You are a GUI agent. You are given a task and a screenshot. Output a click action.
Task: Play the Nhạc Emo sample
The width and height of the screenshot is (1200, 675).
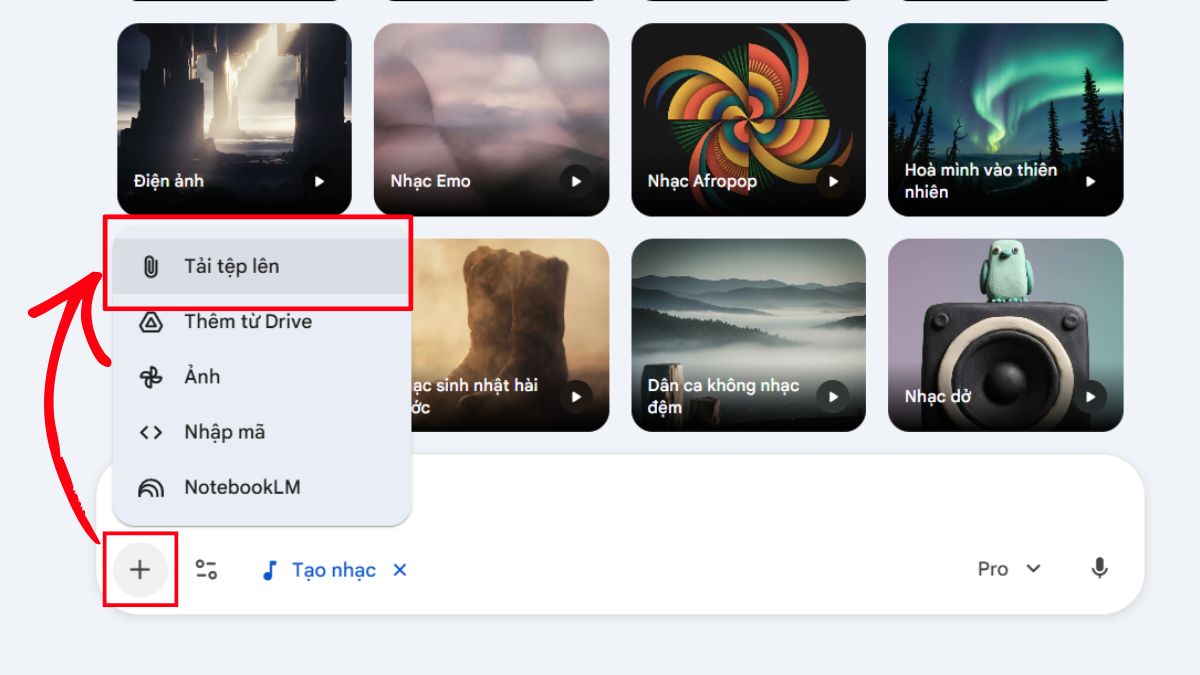click(576, 181)
